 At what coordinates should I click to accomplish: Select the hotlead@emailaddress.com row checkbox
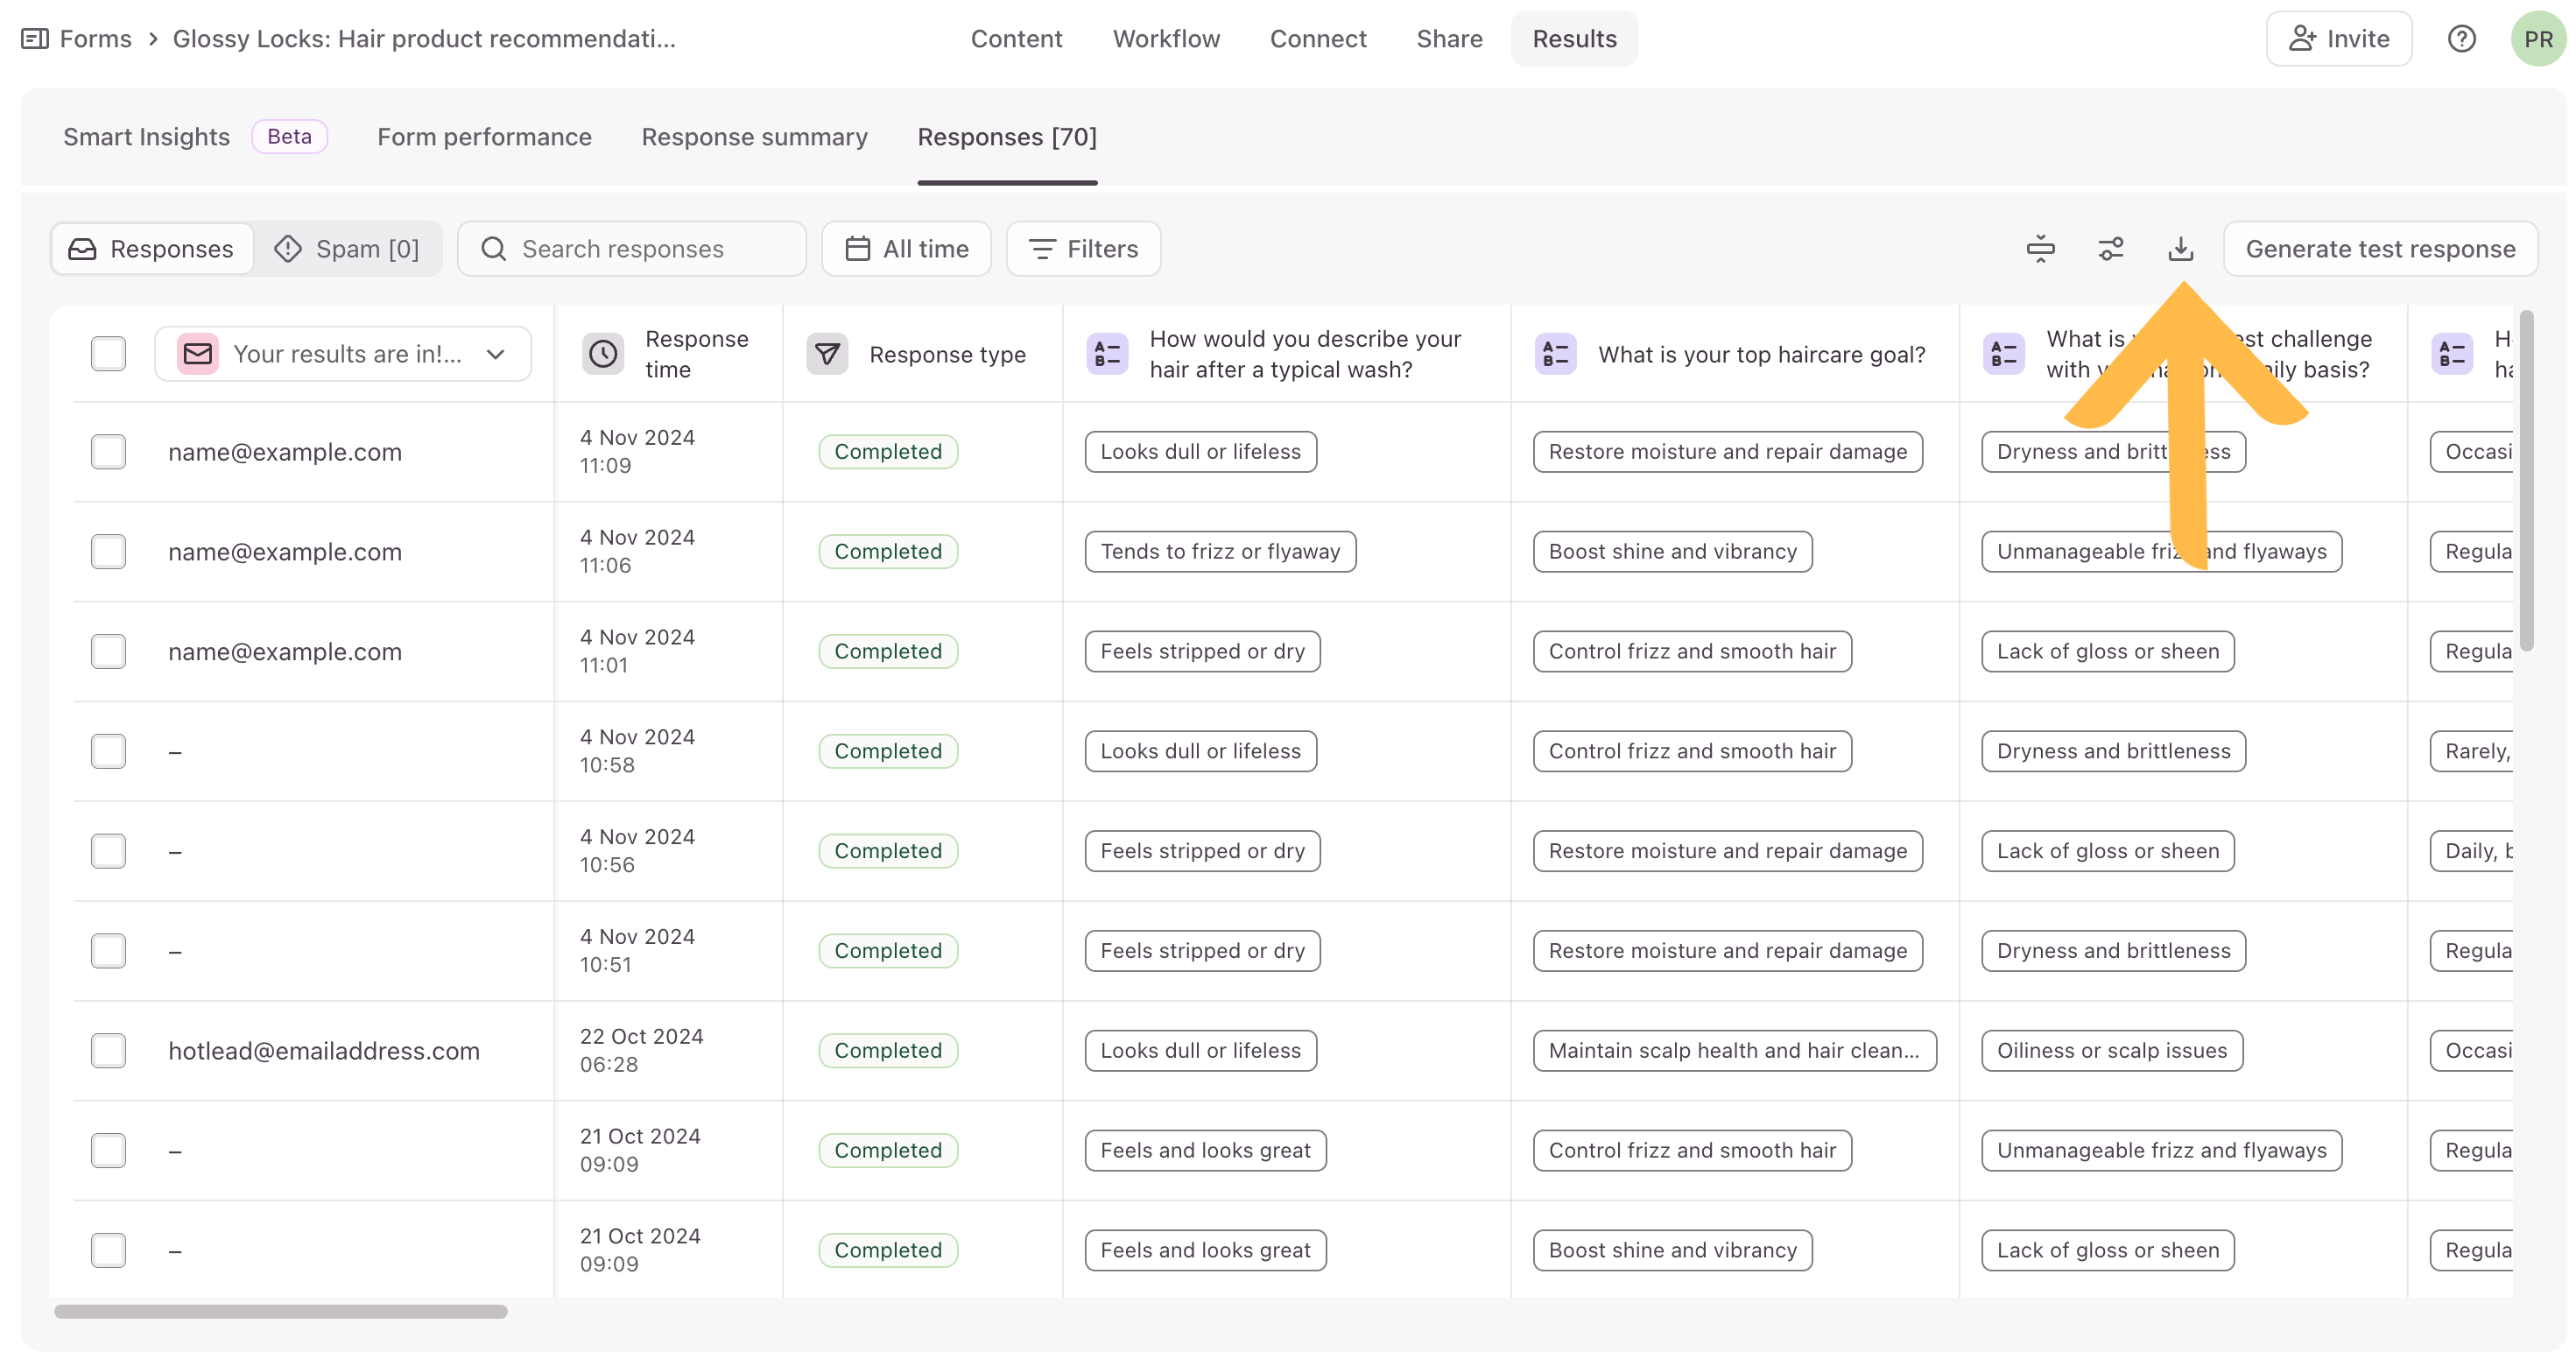(108, 1051)
